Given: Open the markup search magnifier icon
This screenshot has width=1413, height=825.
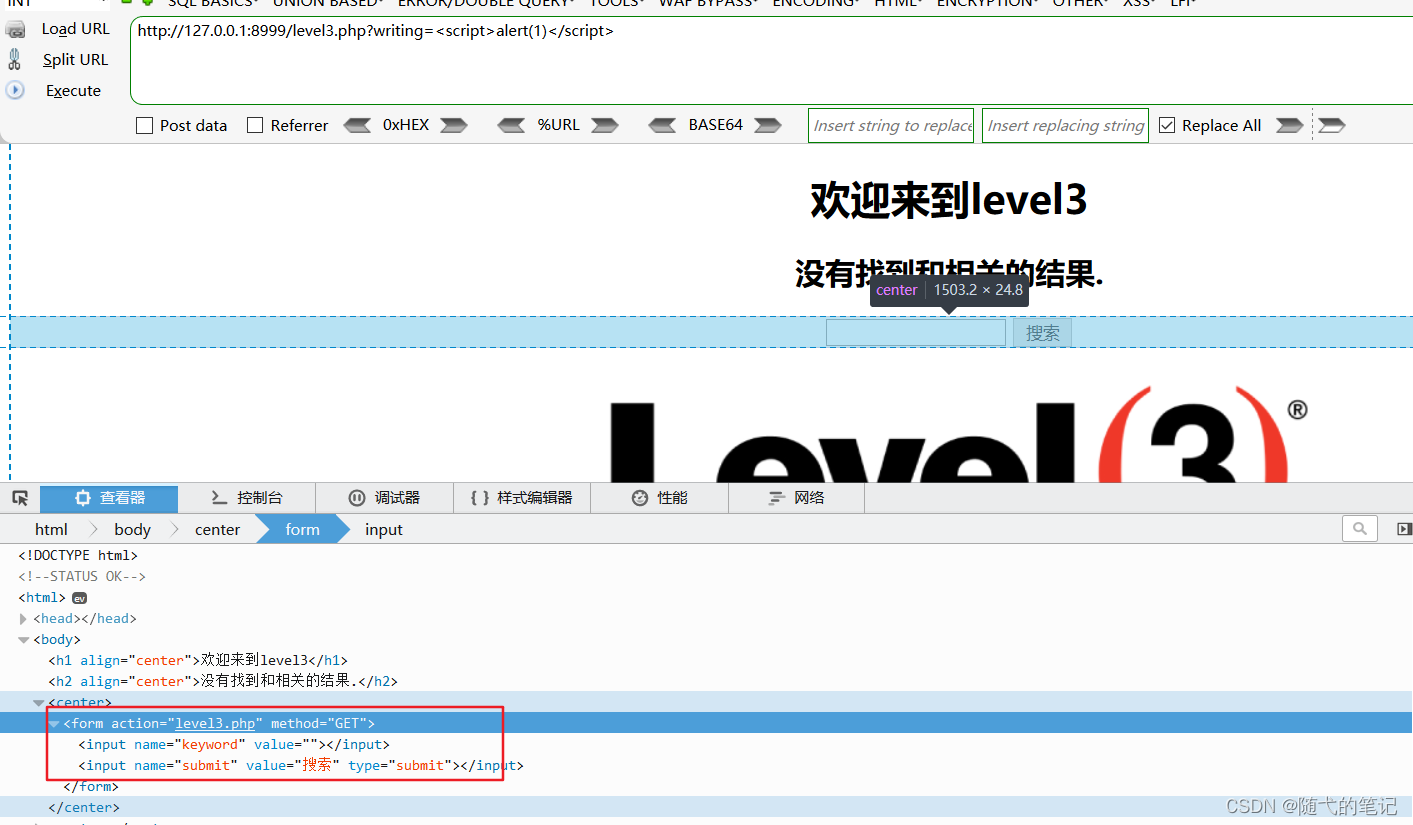Looking at the screenshot, I should pyautogui.click(x=1360, y=528).
